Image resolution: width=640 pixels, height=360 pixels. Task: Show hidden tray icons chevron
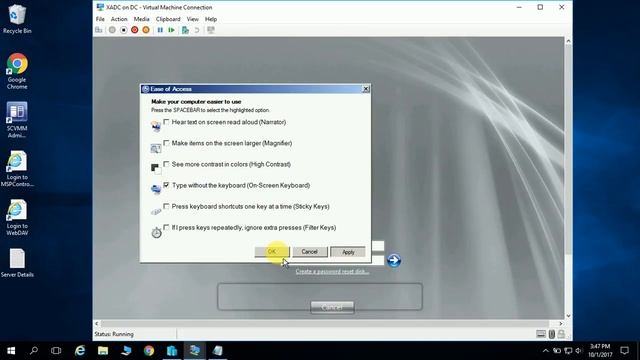(546, 351)
